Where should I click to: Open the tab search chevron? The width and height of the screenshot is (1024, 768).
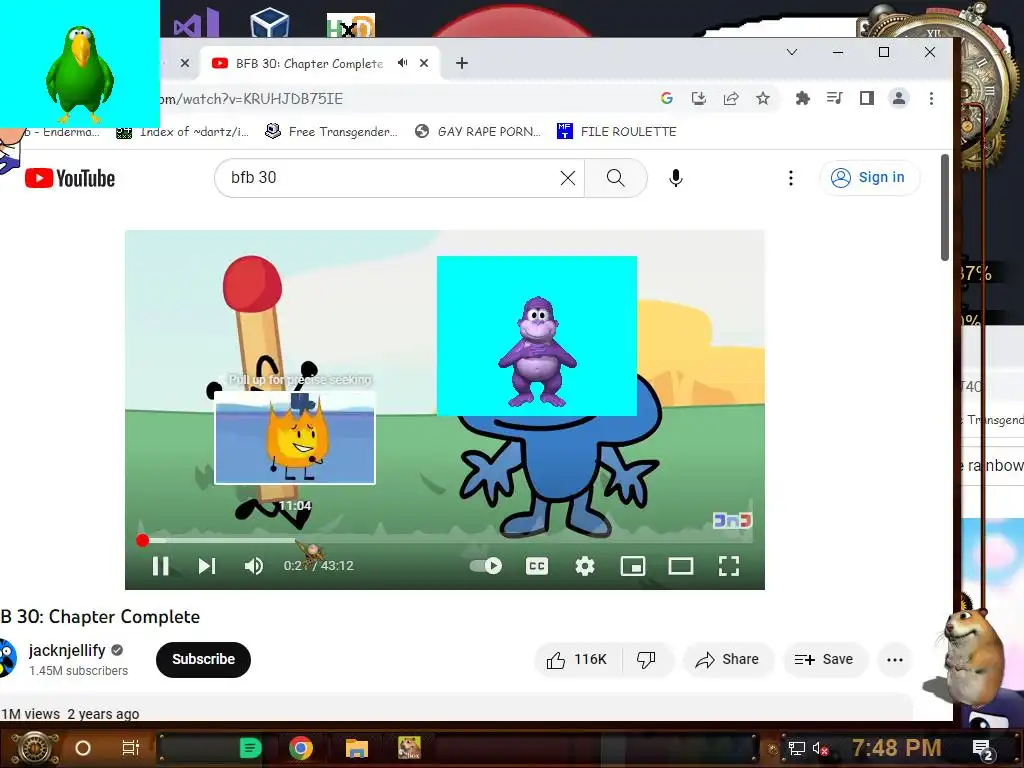[x=792, y=52]
